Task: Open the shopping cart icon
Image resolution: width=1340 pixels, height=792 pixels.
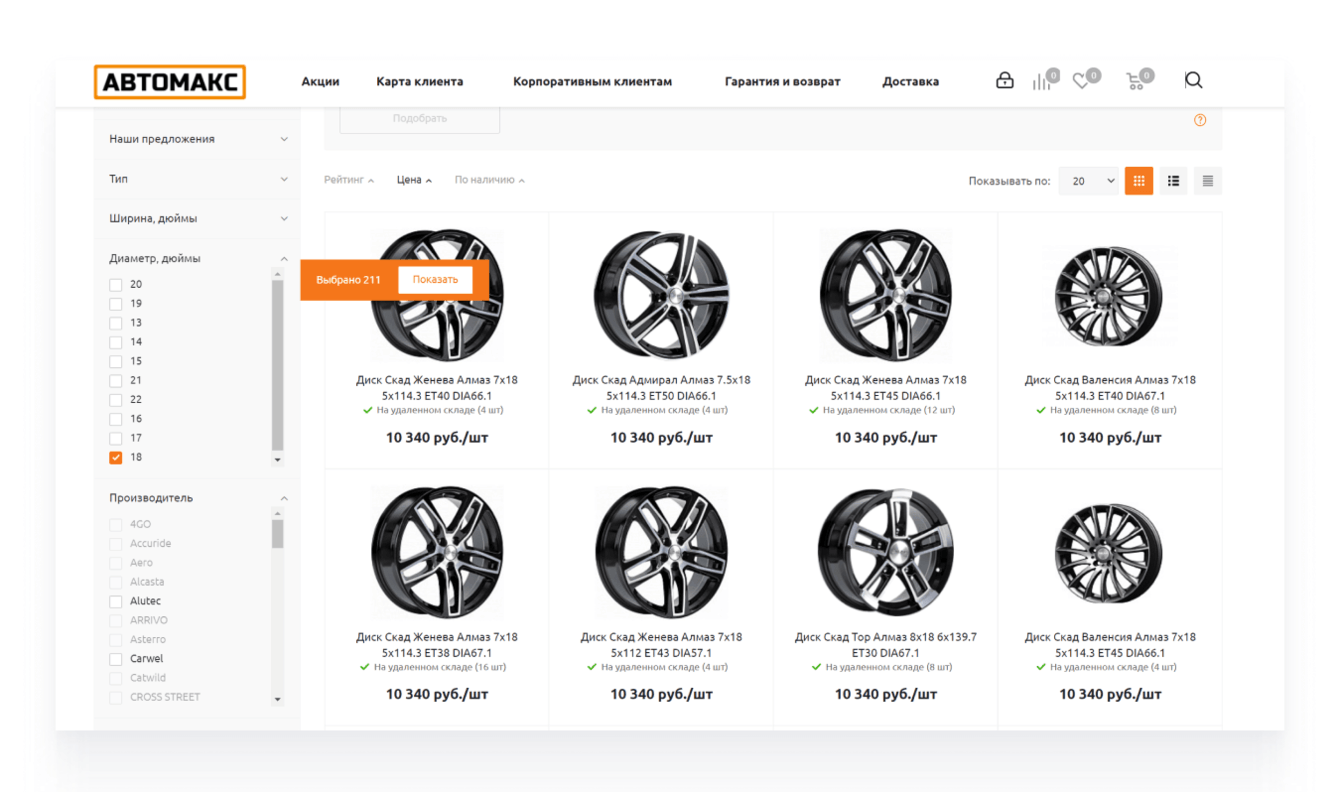Action: (x=1135, y=82)
